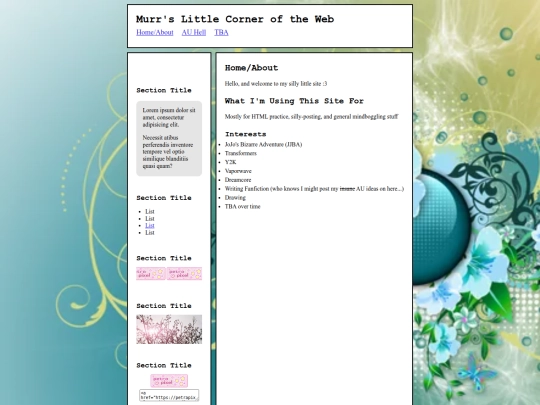Screen dimensions: 540x405
Task: Click the struck-through word 'insane' in Fanfiction item
Action: (347, 189)
